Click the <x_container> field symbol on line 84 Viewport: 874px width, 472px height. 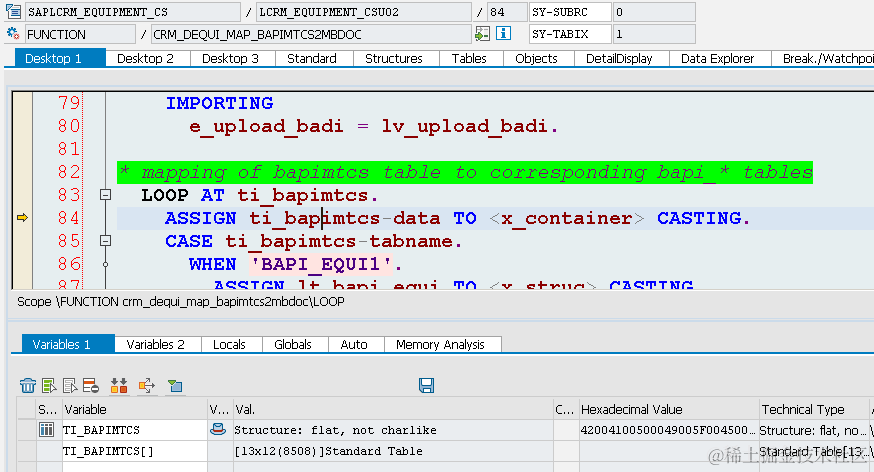[x=566, y=218]
